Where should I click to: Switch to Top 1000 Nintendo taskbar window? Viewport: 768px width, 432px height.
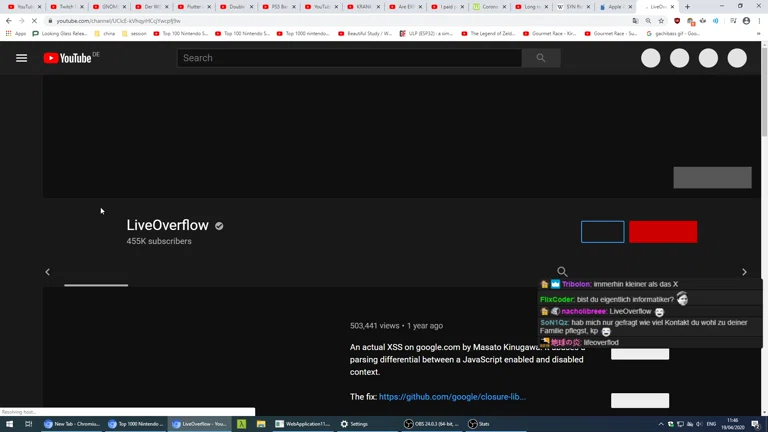tap(135, 424)
